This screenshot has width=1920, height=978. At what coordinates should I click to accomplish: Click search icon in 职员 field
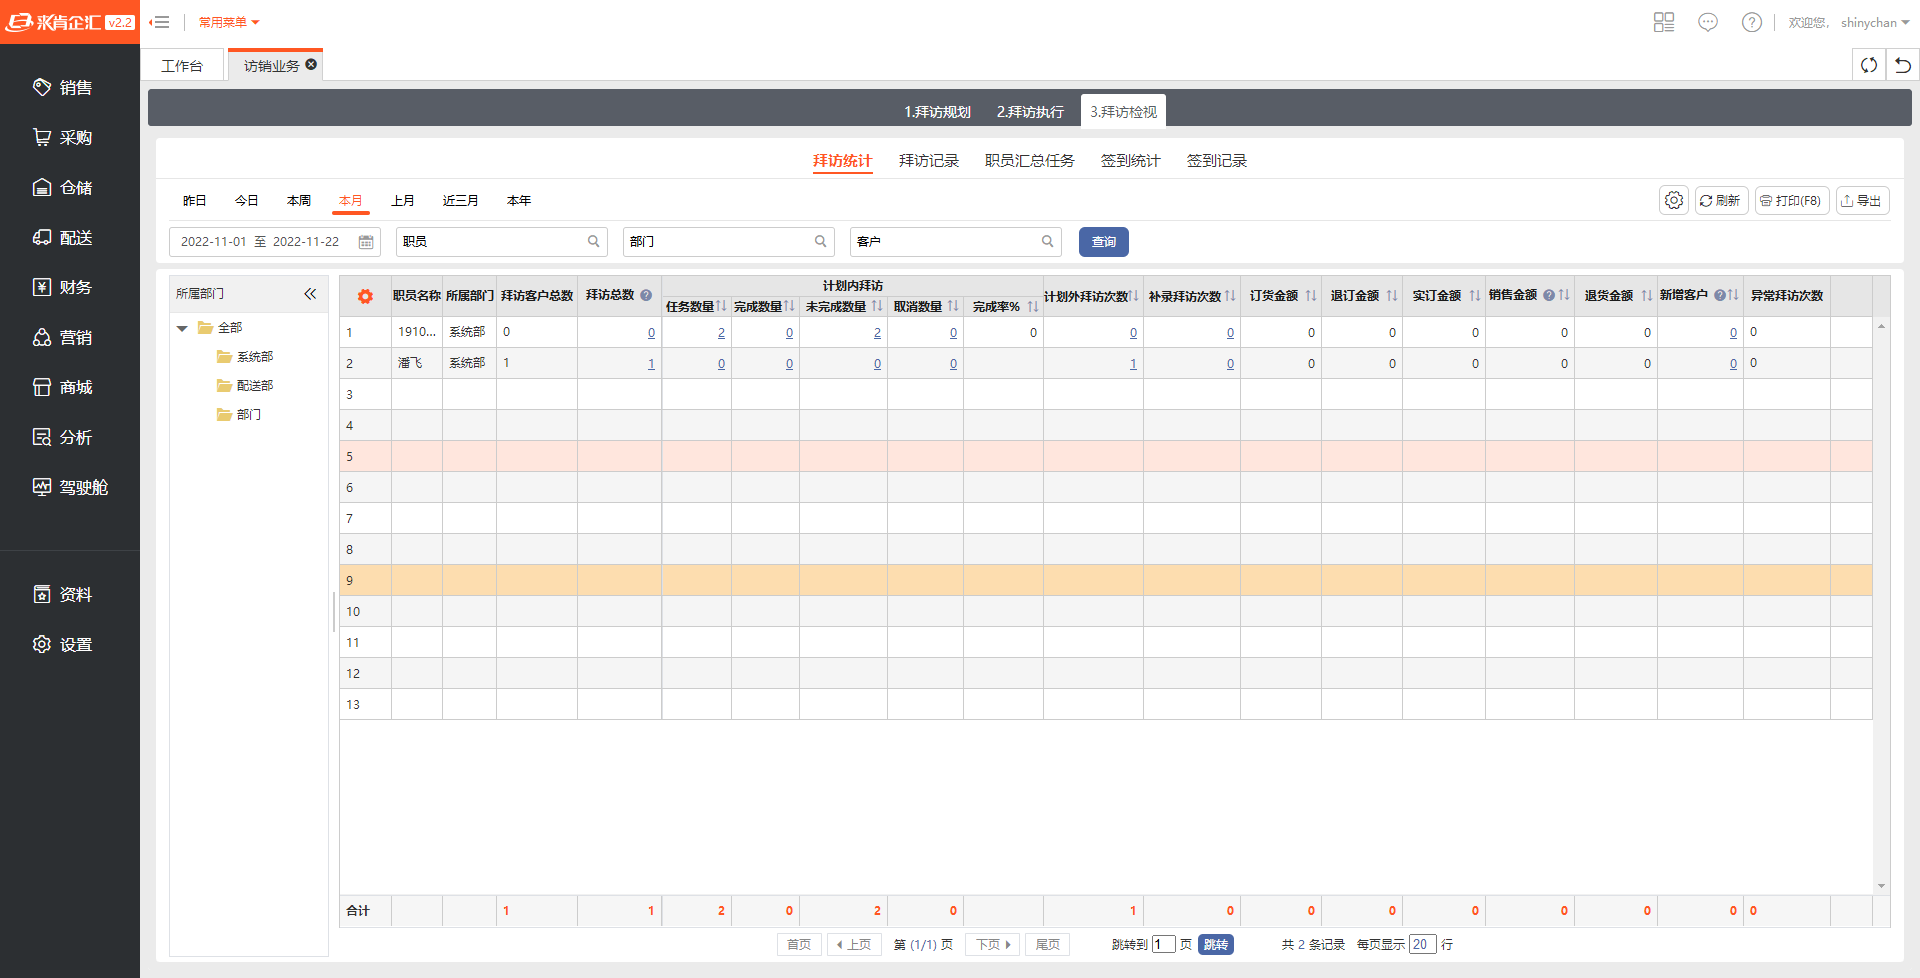tap(593, 241)
